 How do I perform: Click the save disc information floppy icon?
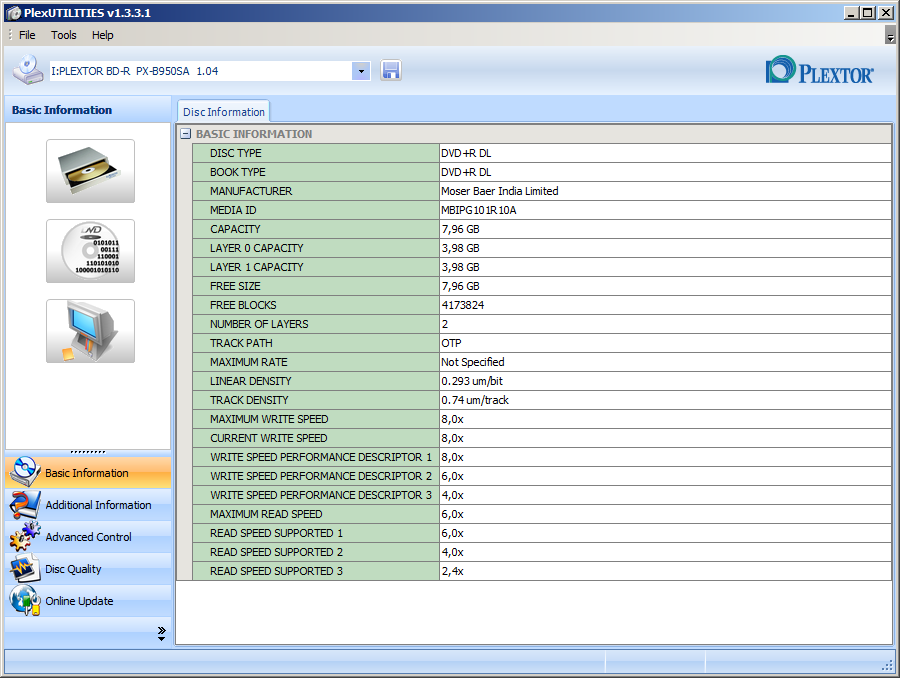[x=390, y=71]
